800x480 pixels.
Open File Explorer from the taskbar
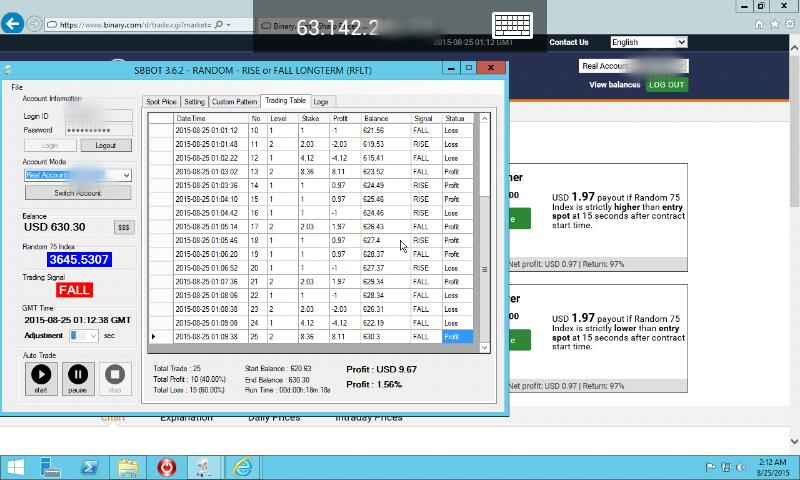click(128, 467)
